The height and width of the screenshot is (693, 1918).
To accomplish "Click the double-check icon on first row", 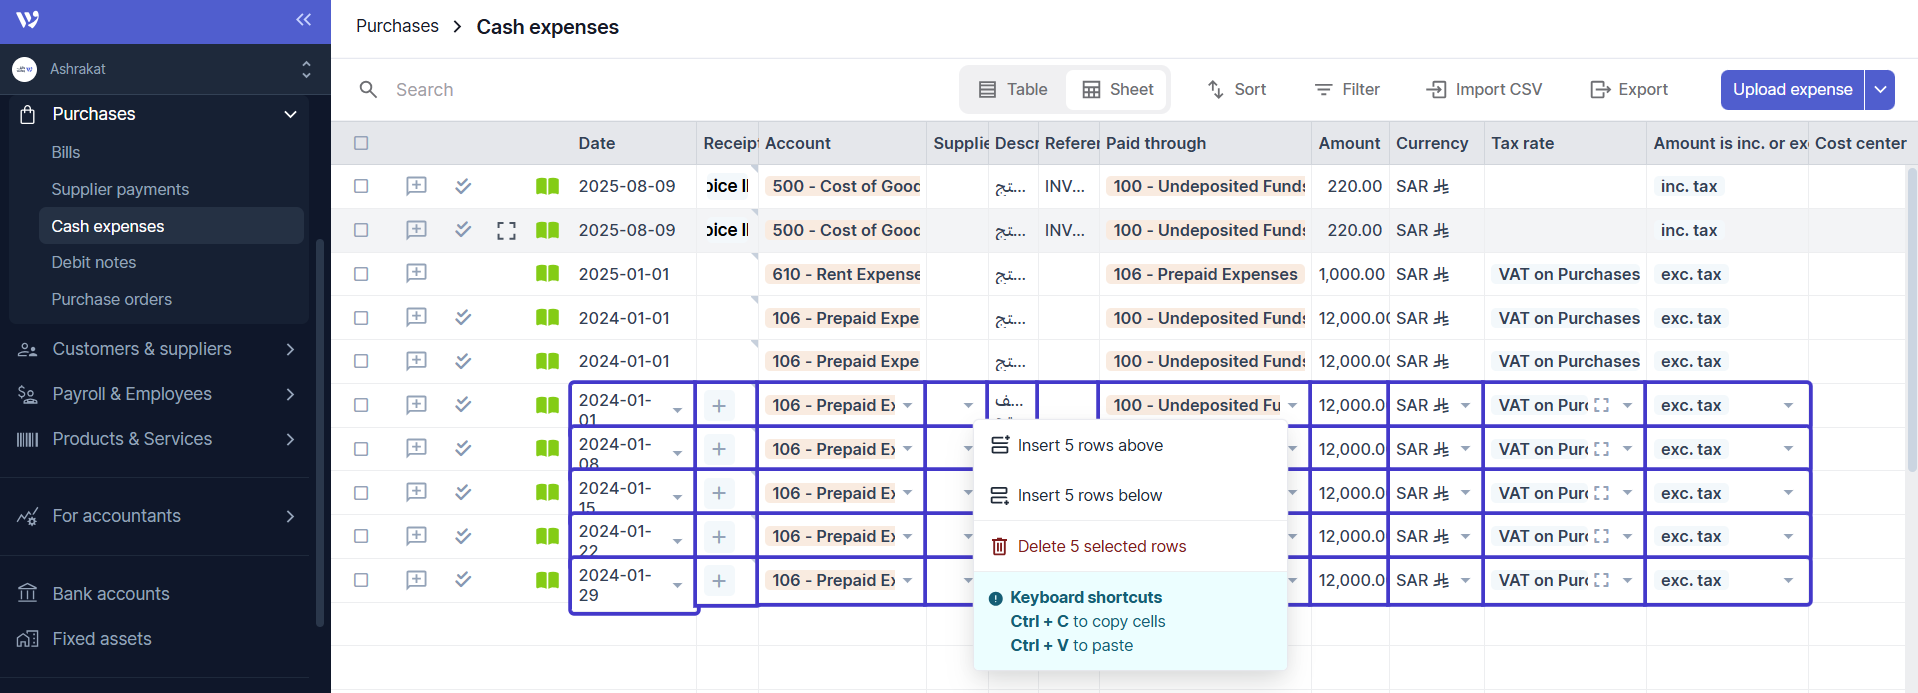I will [x=463, y=186].
